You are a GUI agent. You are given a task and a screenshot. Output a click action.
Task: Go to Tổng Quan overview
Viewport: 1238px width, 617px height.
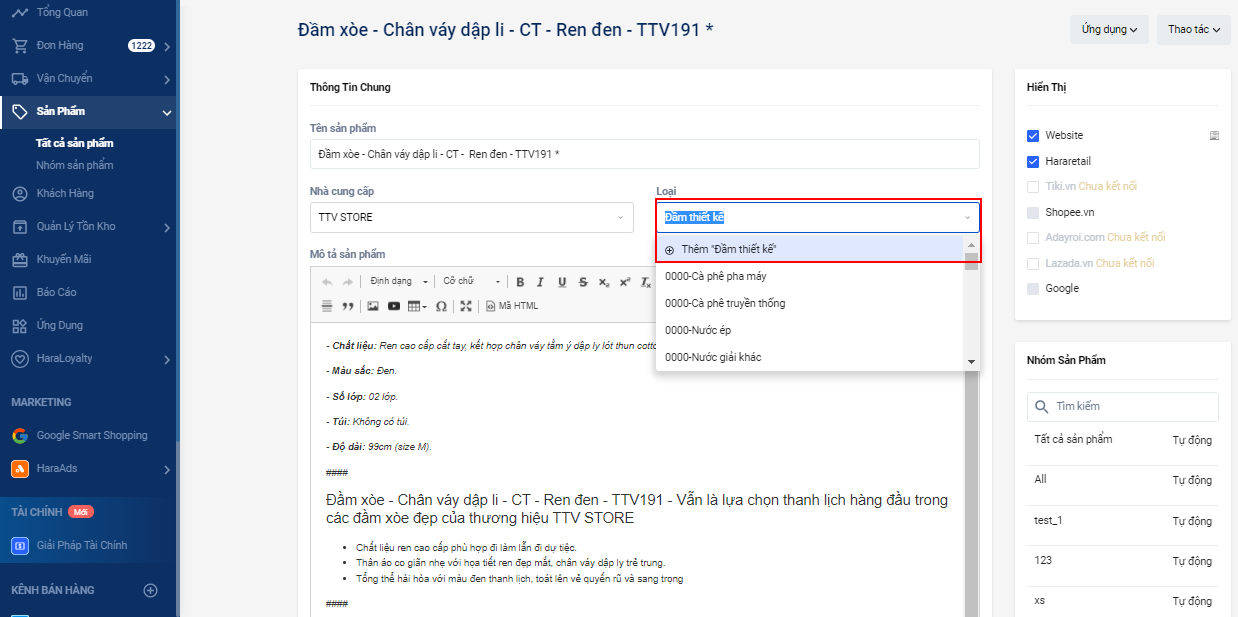click(62, 12)
